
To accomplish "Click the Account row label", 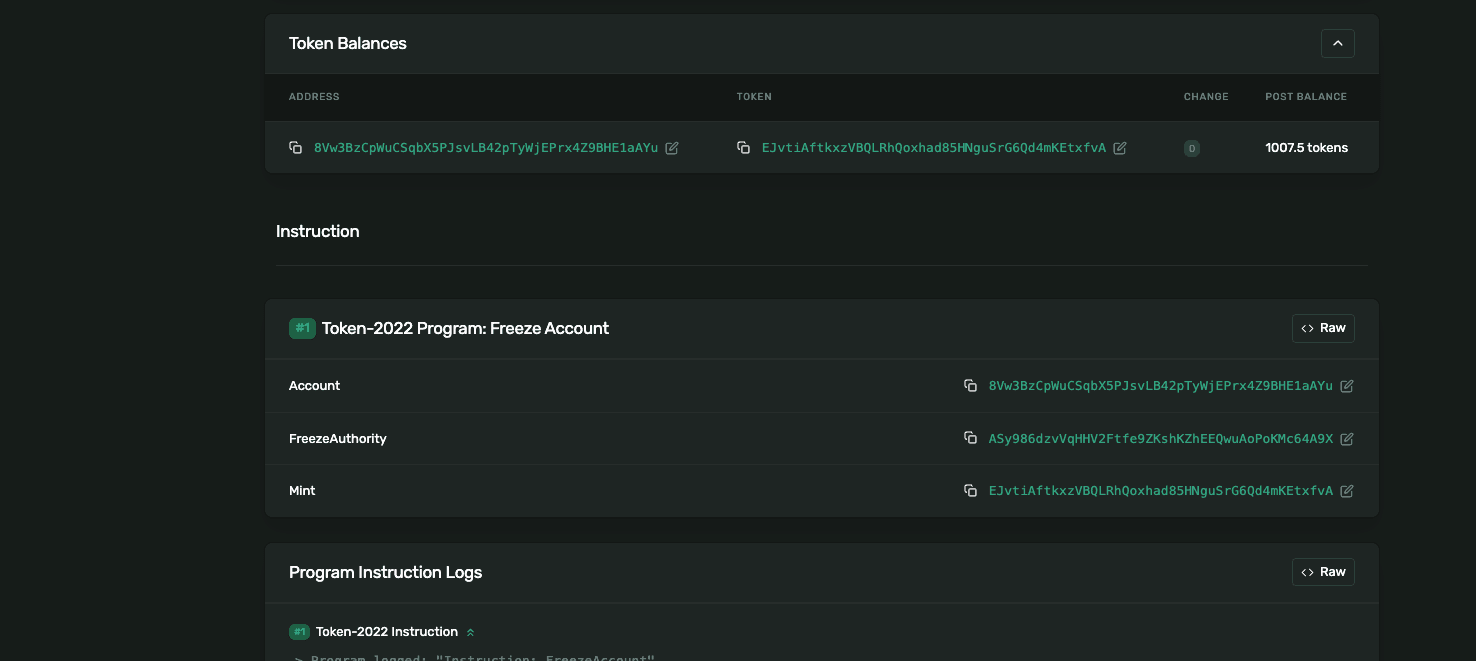I will click(314, 386).
